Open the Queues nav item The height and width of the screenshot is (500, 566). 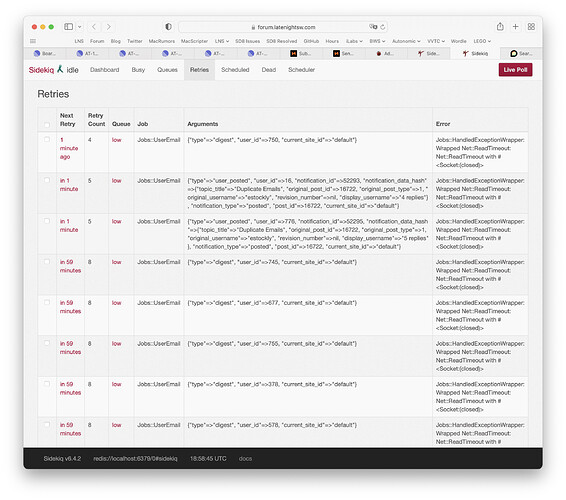pyautogui.click(x=167, y=70)
